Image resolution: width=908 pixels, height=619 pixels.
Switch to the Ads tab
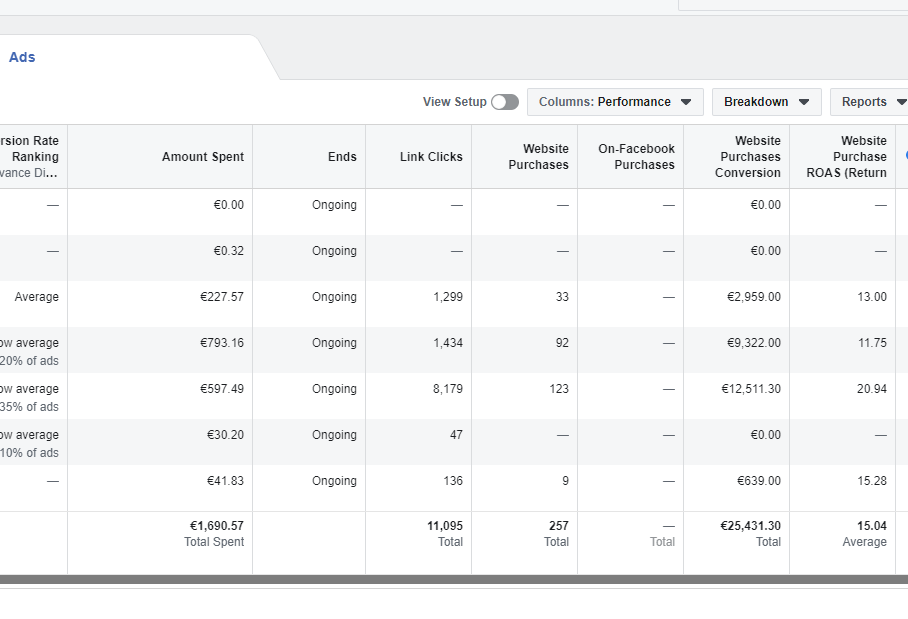(22, 57)
